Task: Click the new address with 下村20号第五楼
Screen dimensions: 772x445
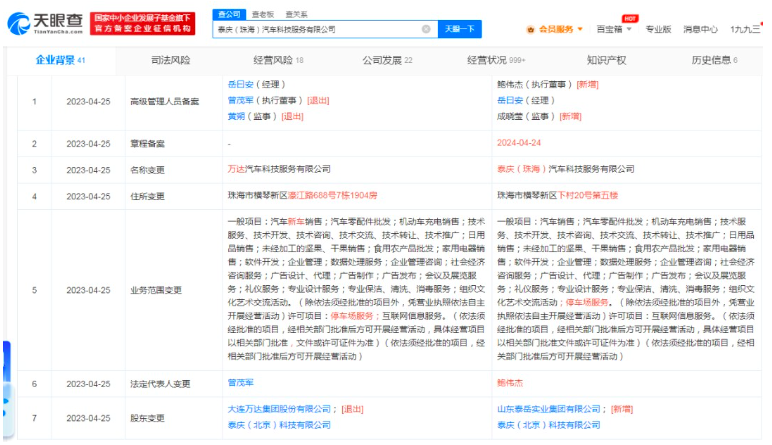Action: point(557,195)
